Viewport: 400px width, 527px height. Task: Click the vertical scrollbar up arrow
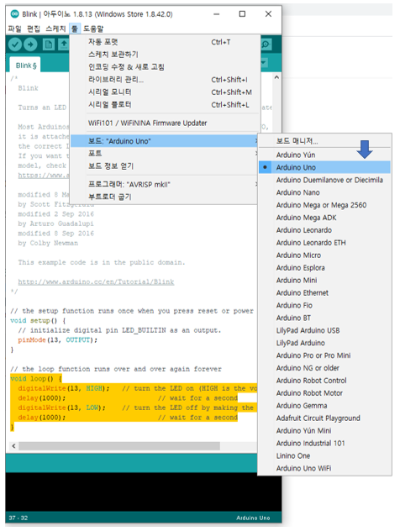[x=276, y=77]
